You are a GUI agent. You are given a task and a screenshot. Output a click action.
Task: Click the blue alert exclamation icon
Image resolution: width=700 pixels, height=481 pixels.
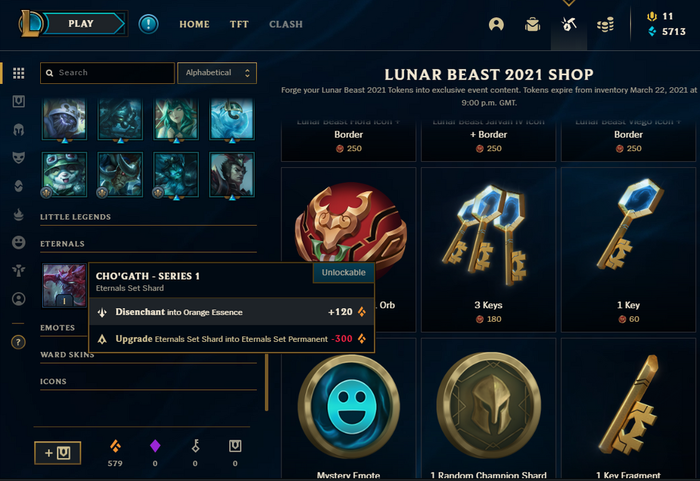(x=148, y=24)
